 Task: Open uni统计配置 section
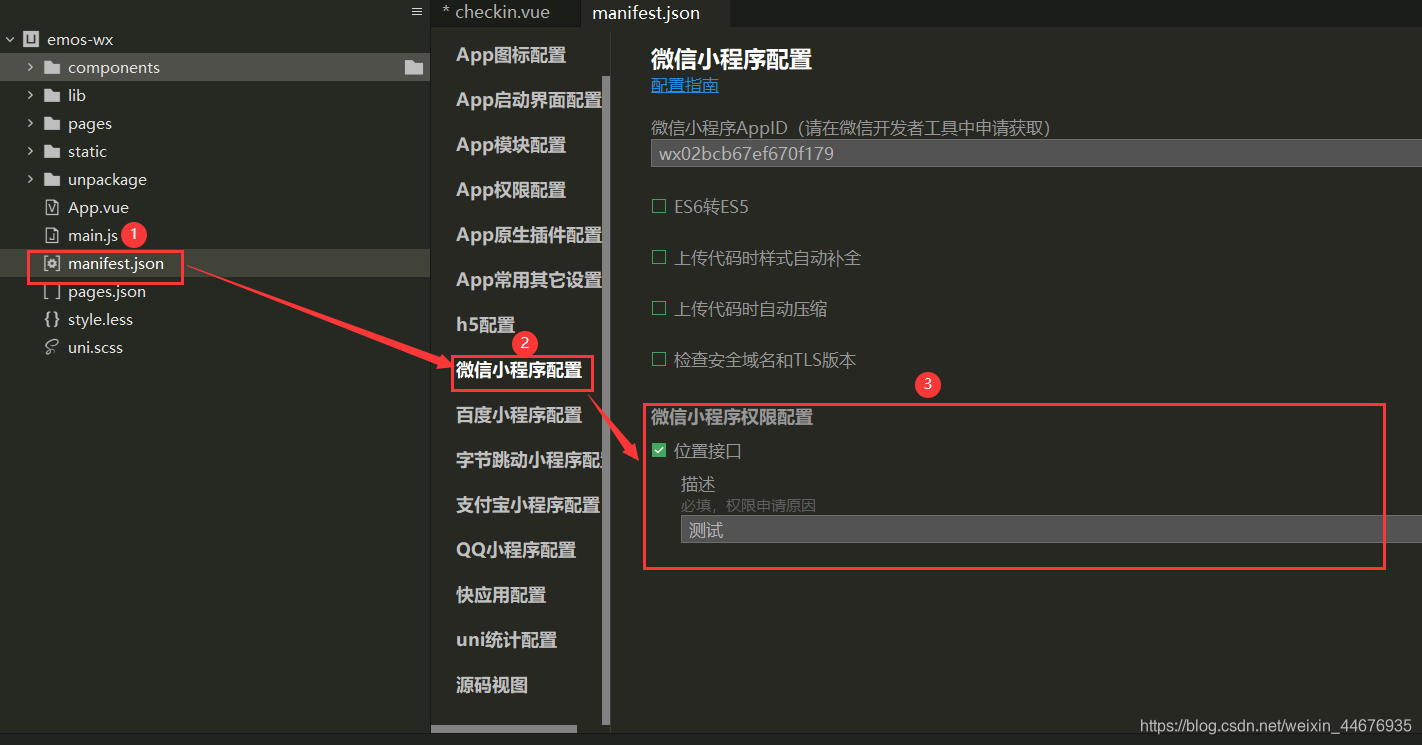[x=507, y=640]
